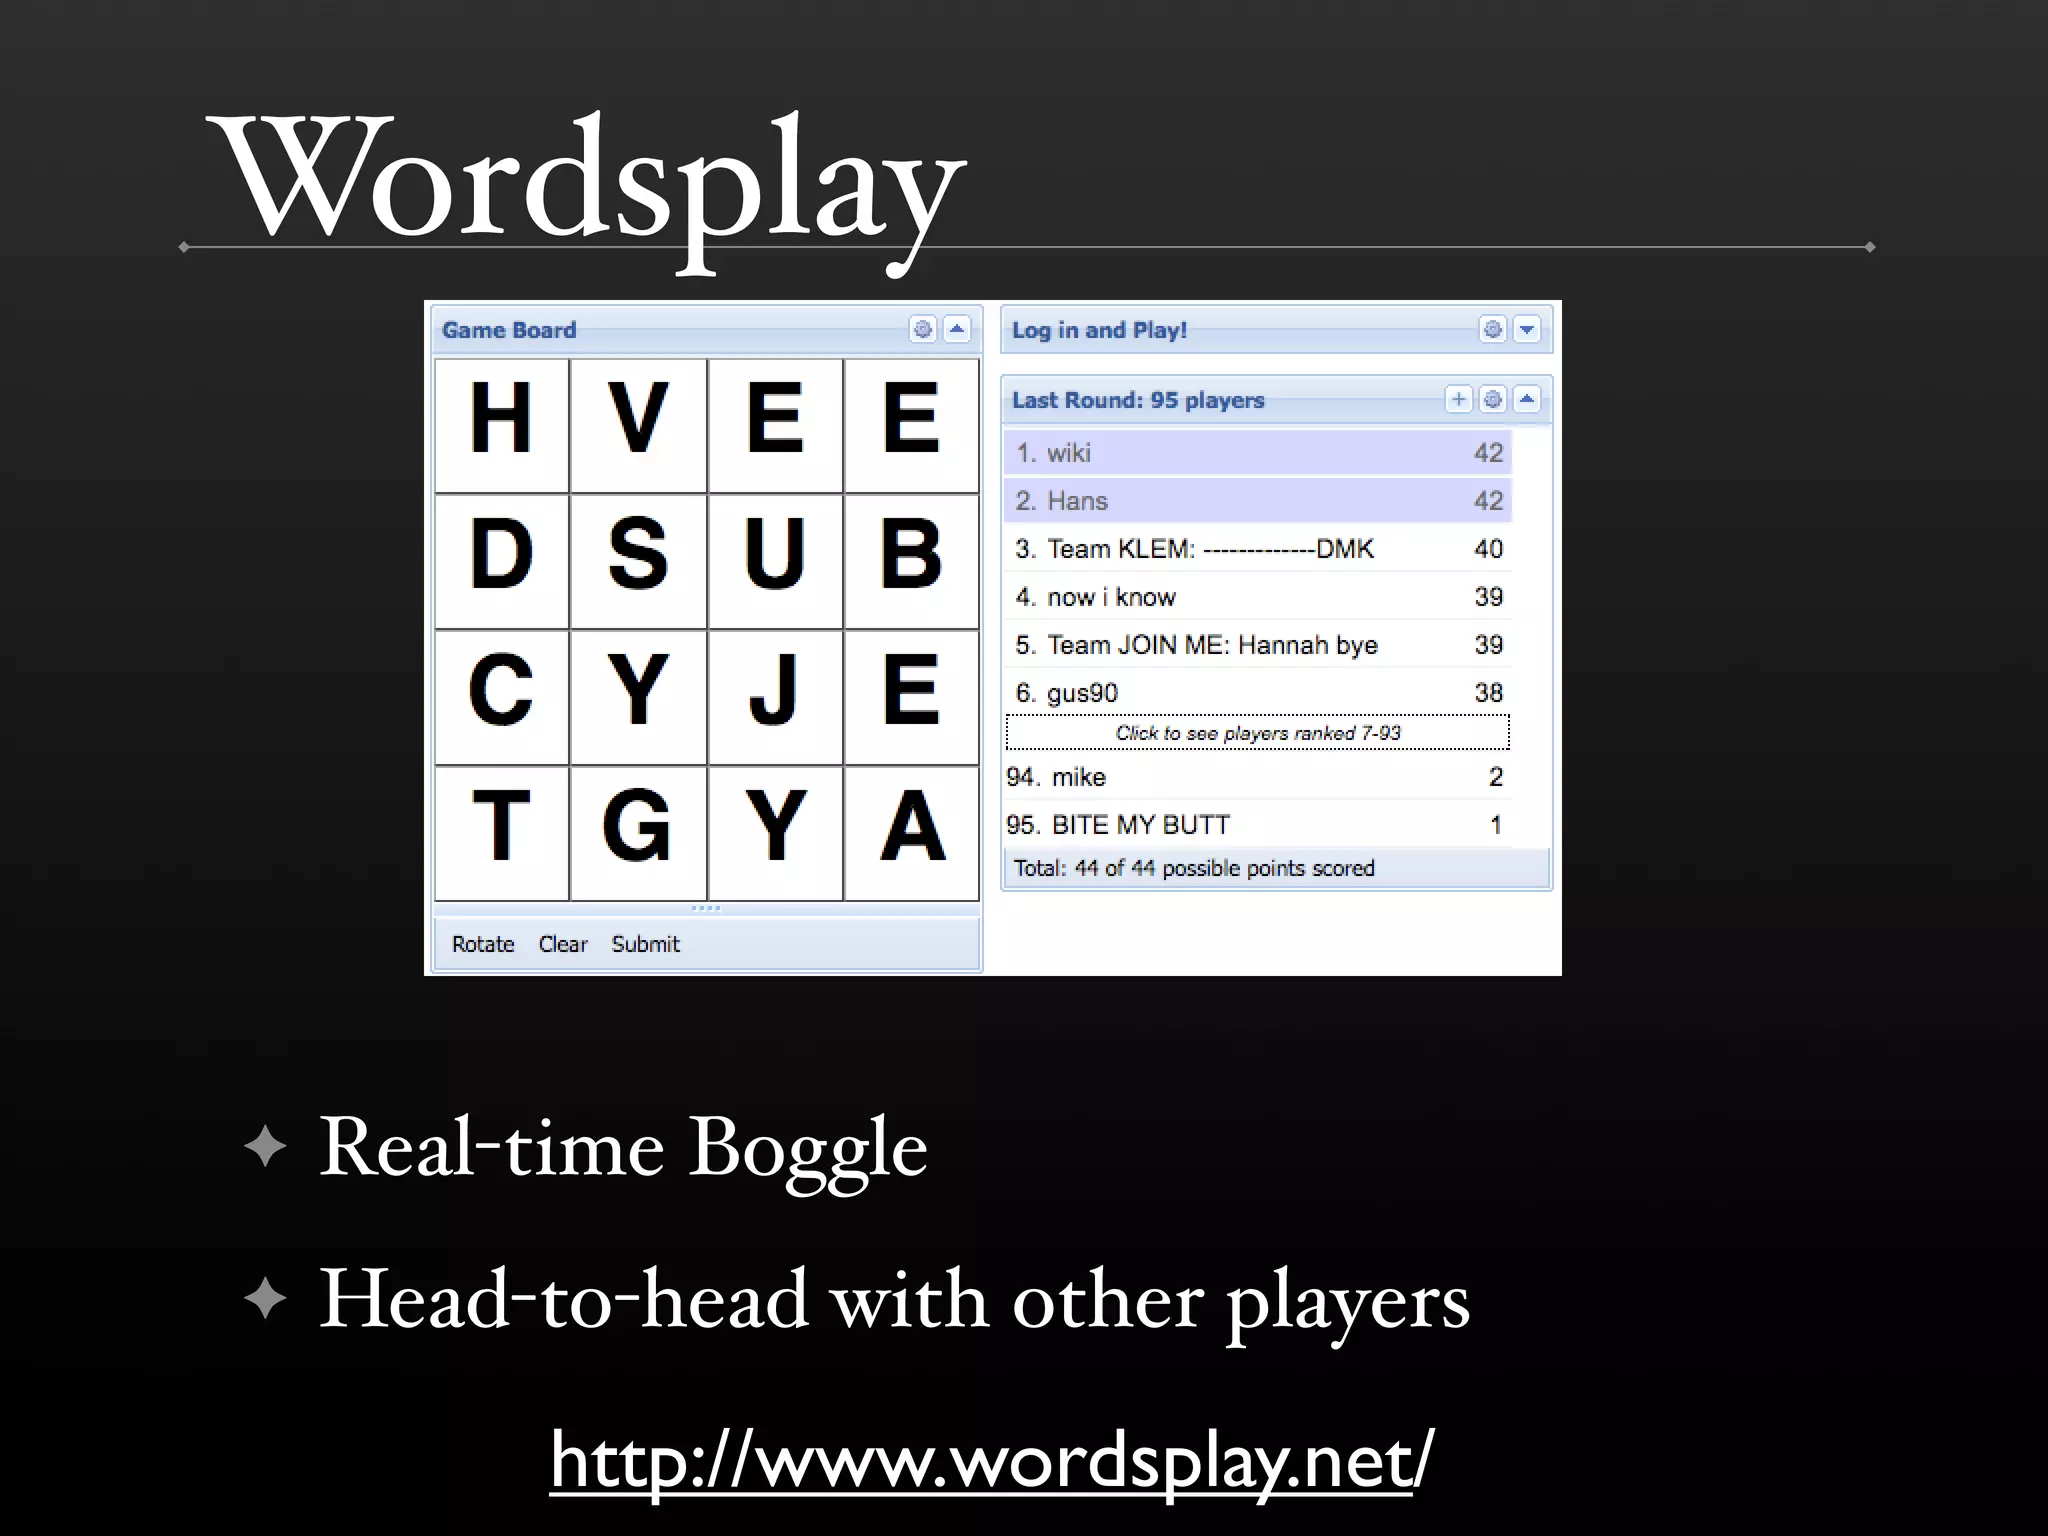
Task: Select the gus90 player row
Action: coord(1257,692)
